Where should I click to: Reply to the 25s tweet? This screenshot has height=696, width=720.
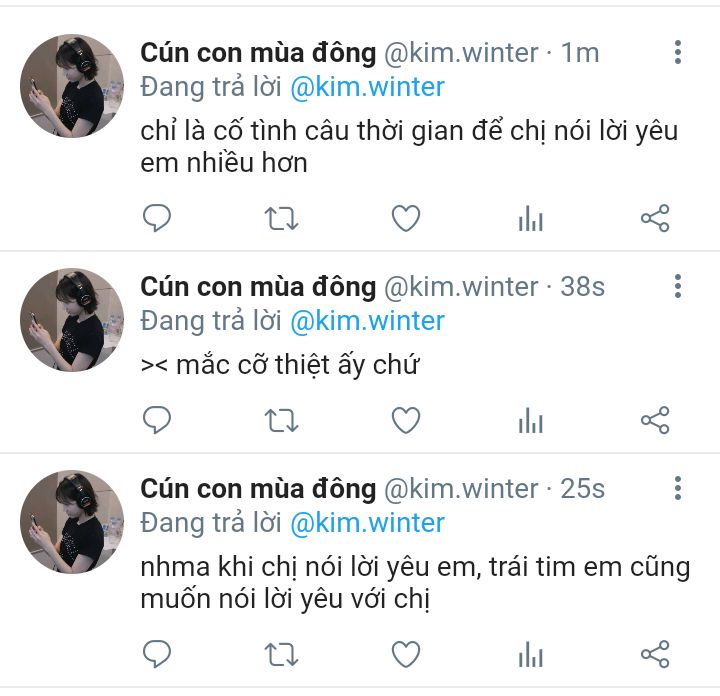157,653
